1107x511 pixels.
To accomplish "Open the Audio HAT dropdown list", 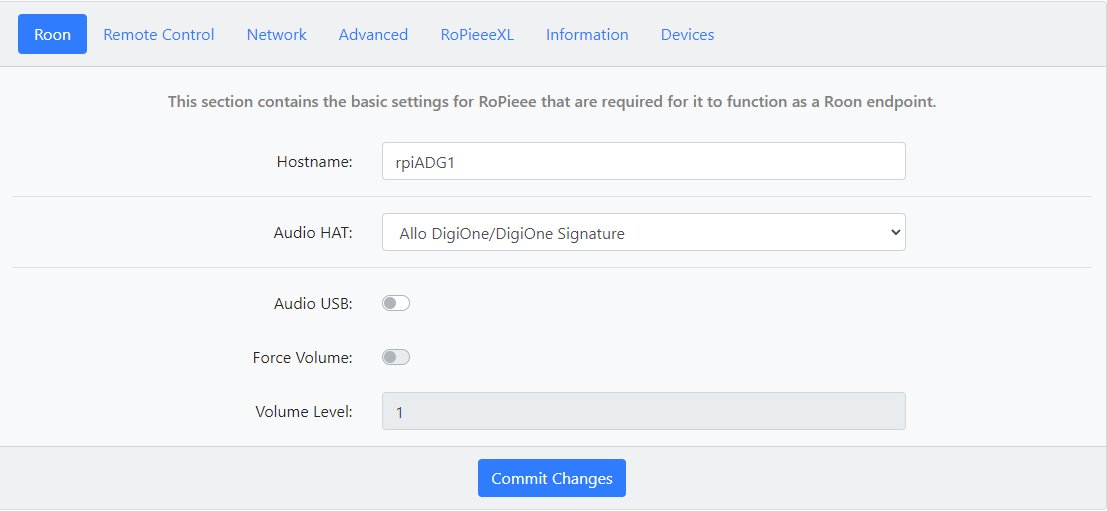I will pyautogui.click(x=644, y=232).
